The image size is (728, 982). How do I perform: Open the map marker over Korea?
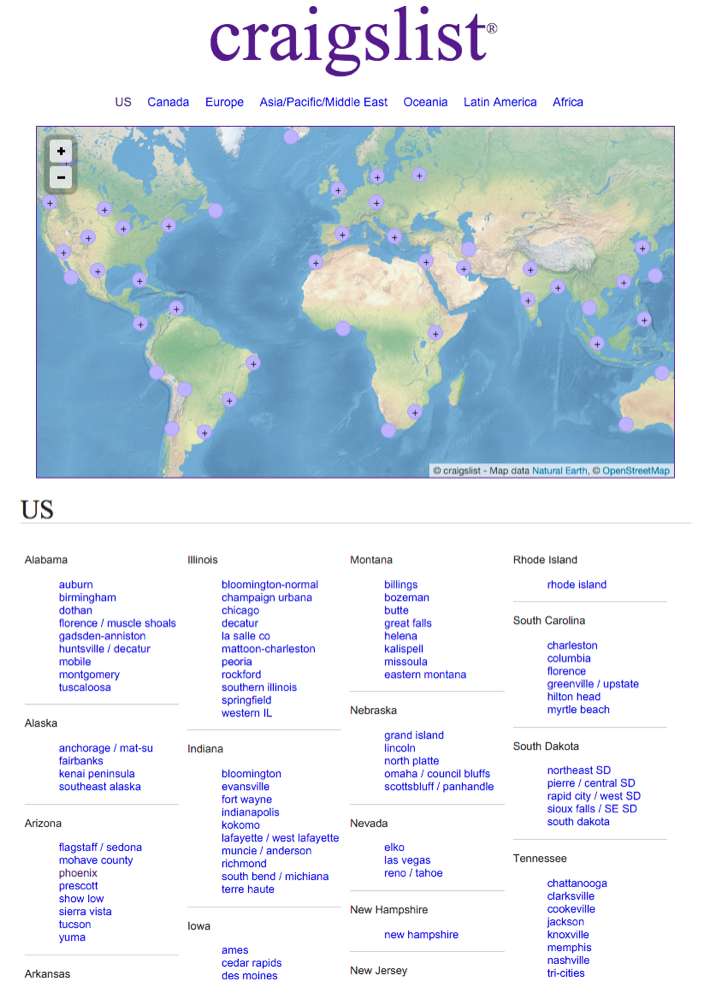(642, 248)
